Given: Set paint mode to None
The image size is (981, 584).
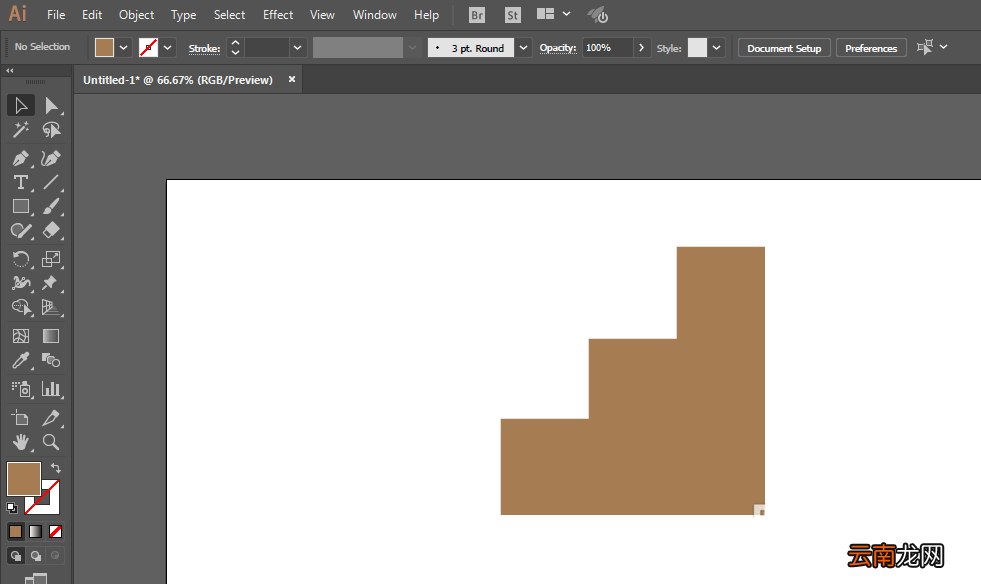Looking at the screenshot, I should pos(55,531).
